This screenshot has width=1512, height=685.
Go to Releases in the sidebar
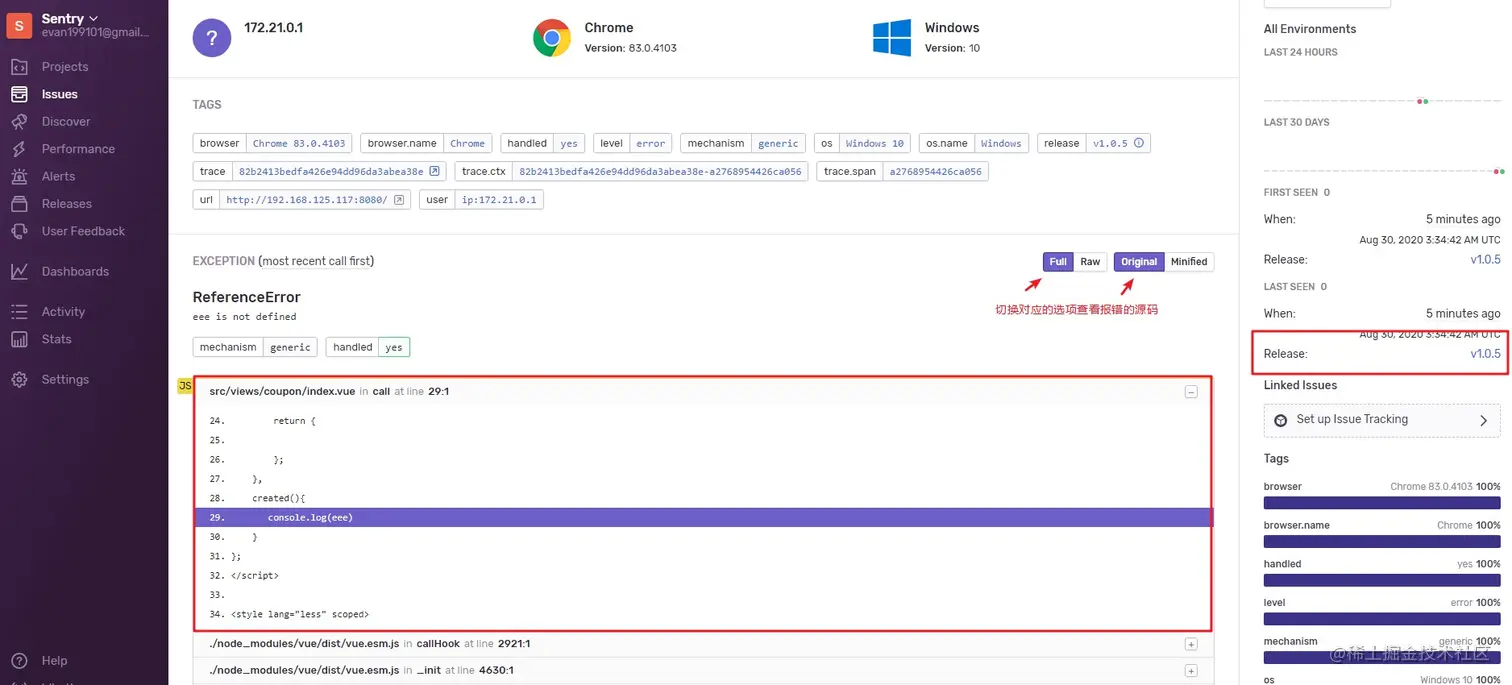(x=66, y=204)
